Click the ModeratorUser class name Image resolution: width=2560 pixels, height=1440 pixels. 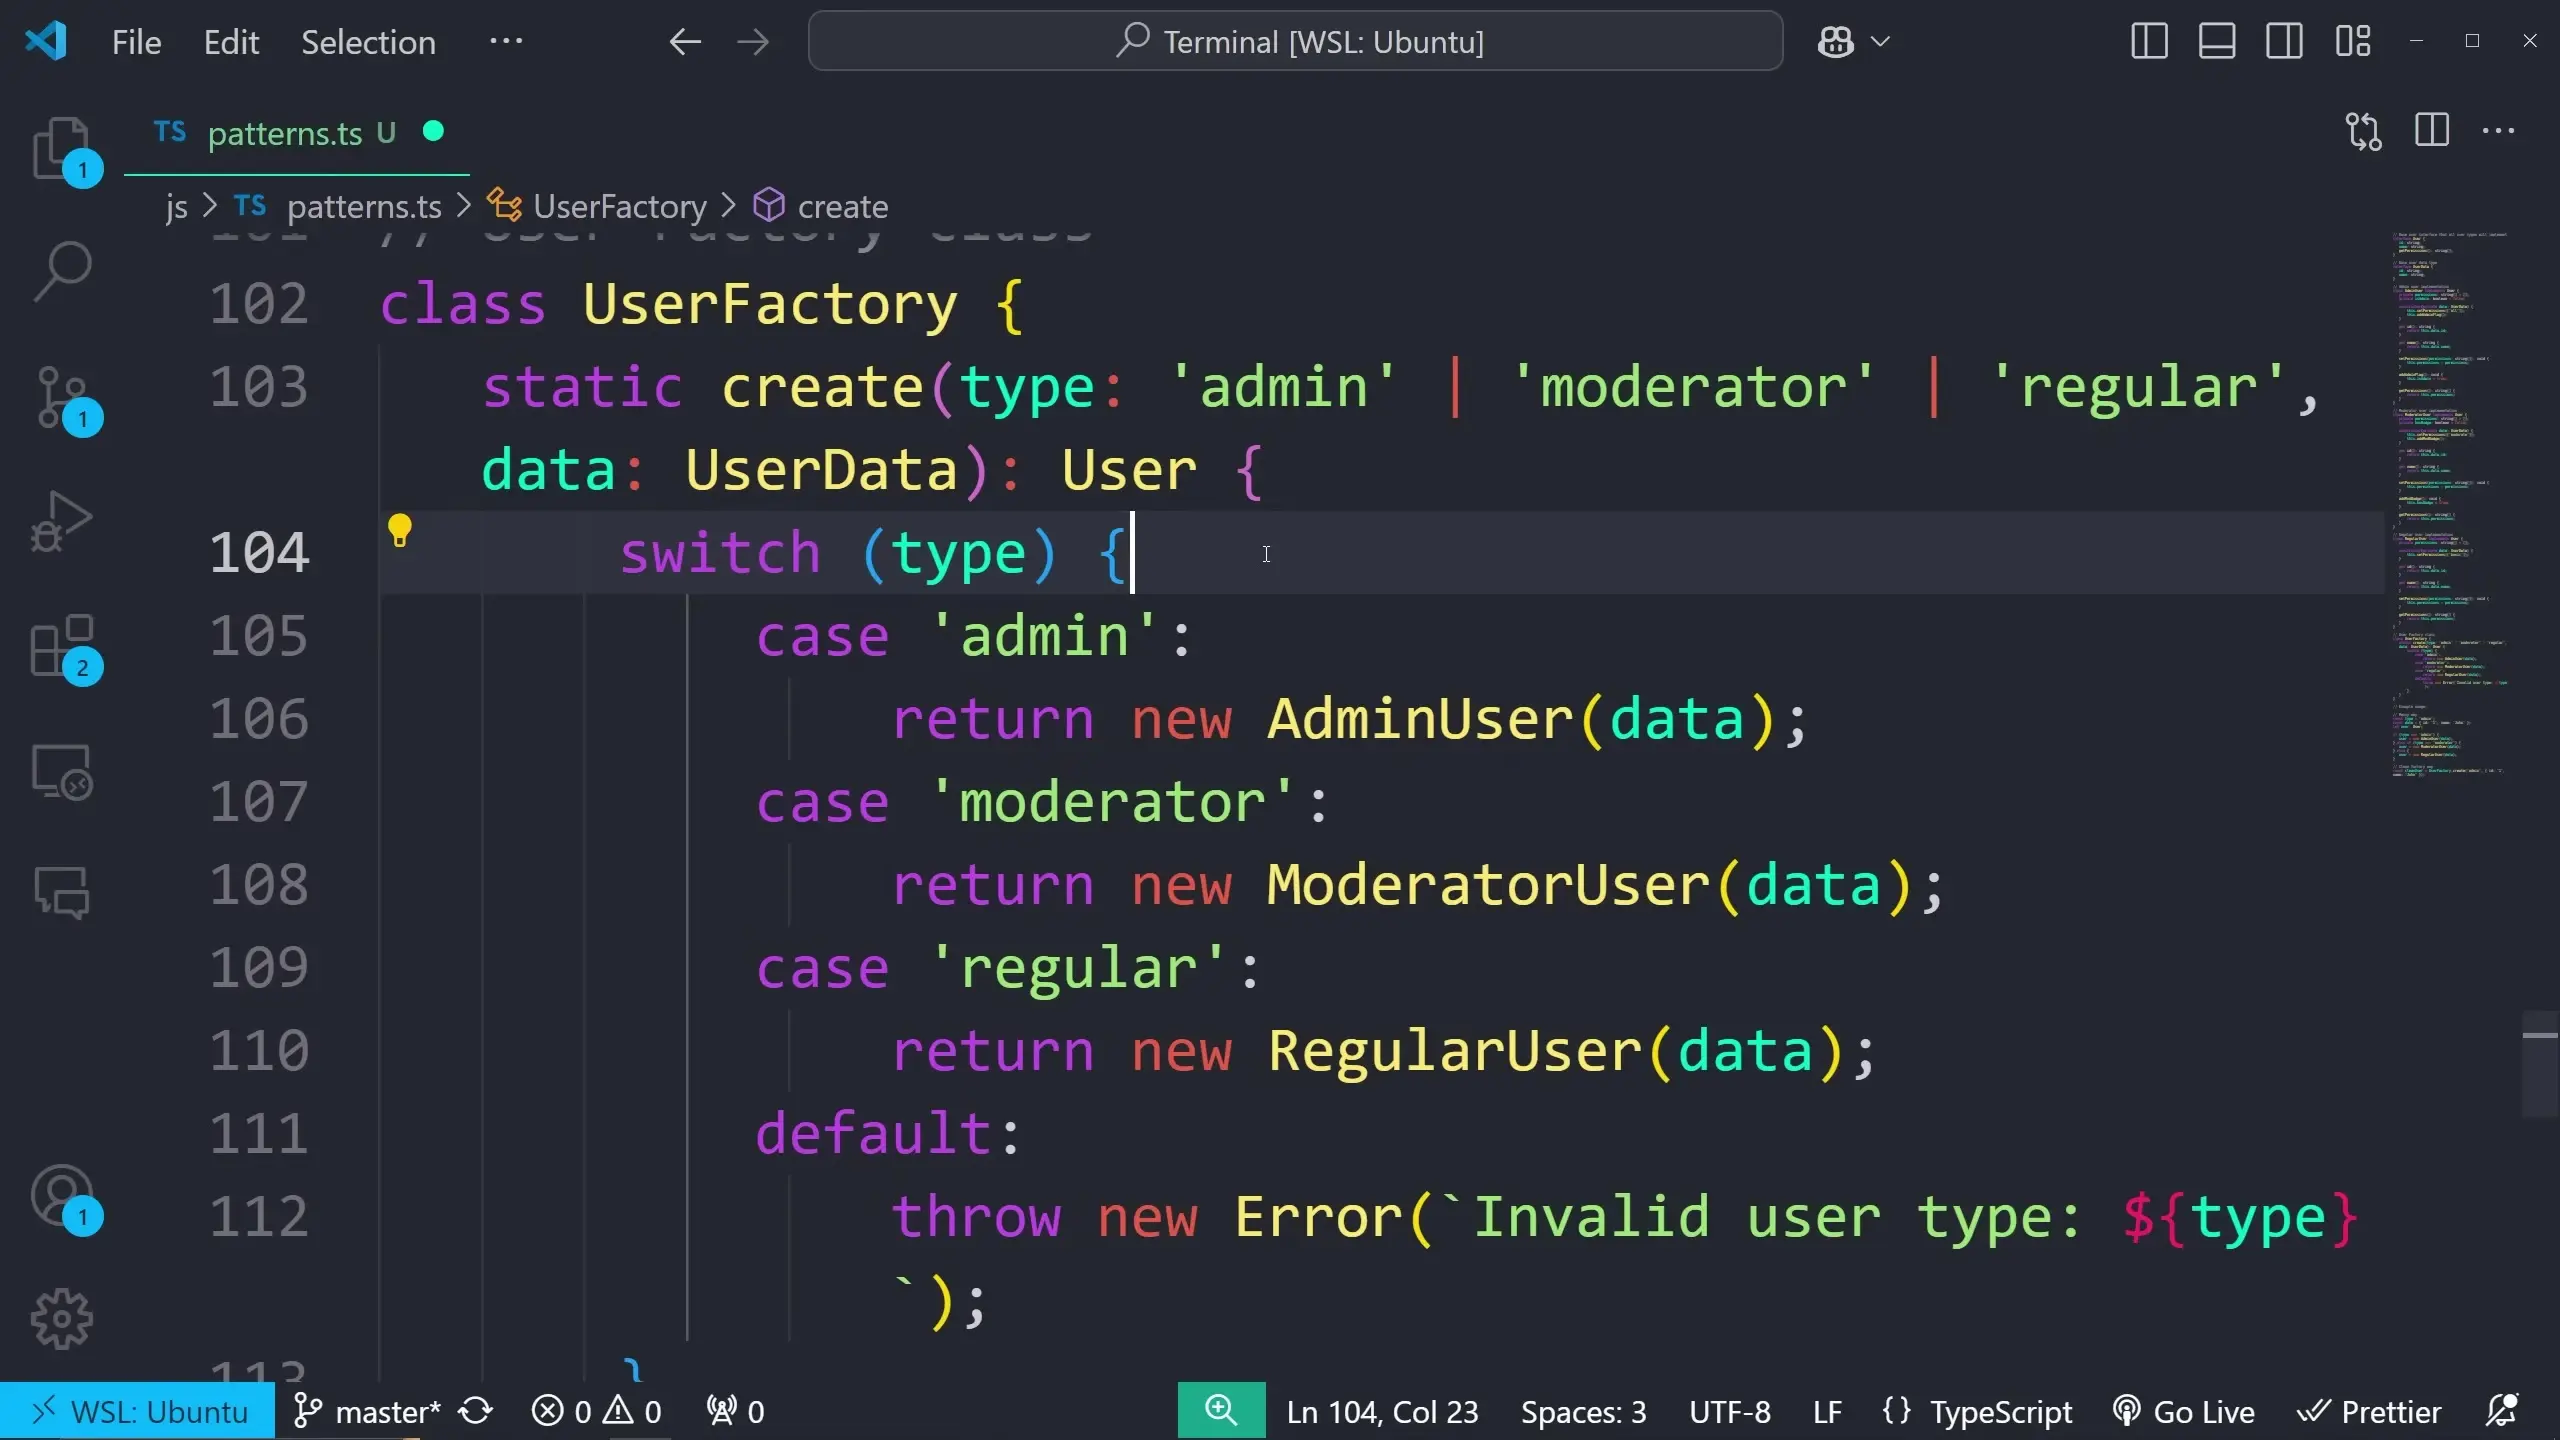coord(1489,885)
